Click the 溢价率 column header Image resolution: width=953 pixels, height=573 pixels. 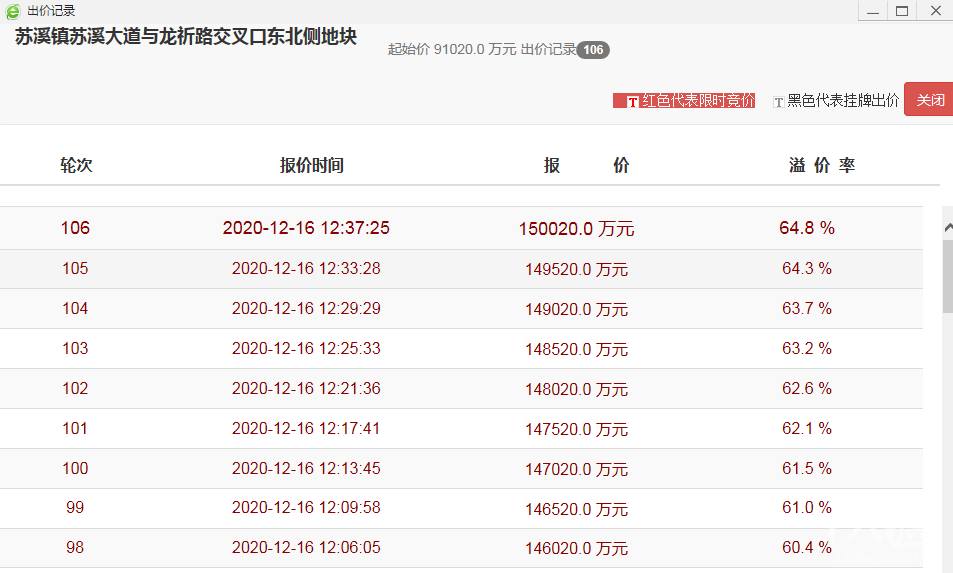pyautogui.click(x=821, y=166)
